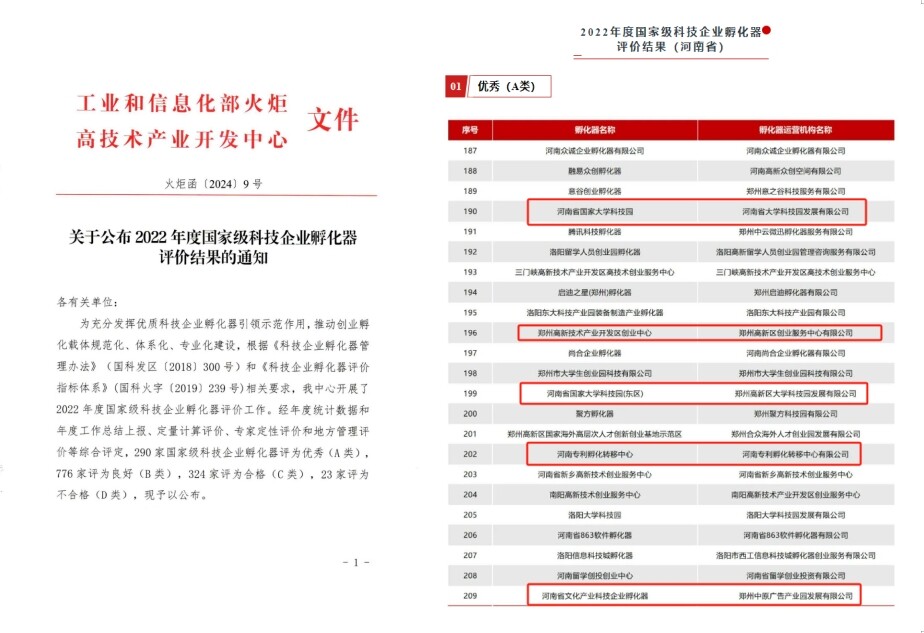Click the "孵化器名称" column header
This screenshot has width=924, height=633.
point(594,130)
